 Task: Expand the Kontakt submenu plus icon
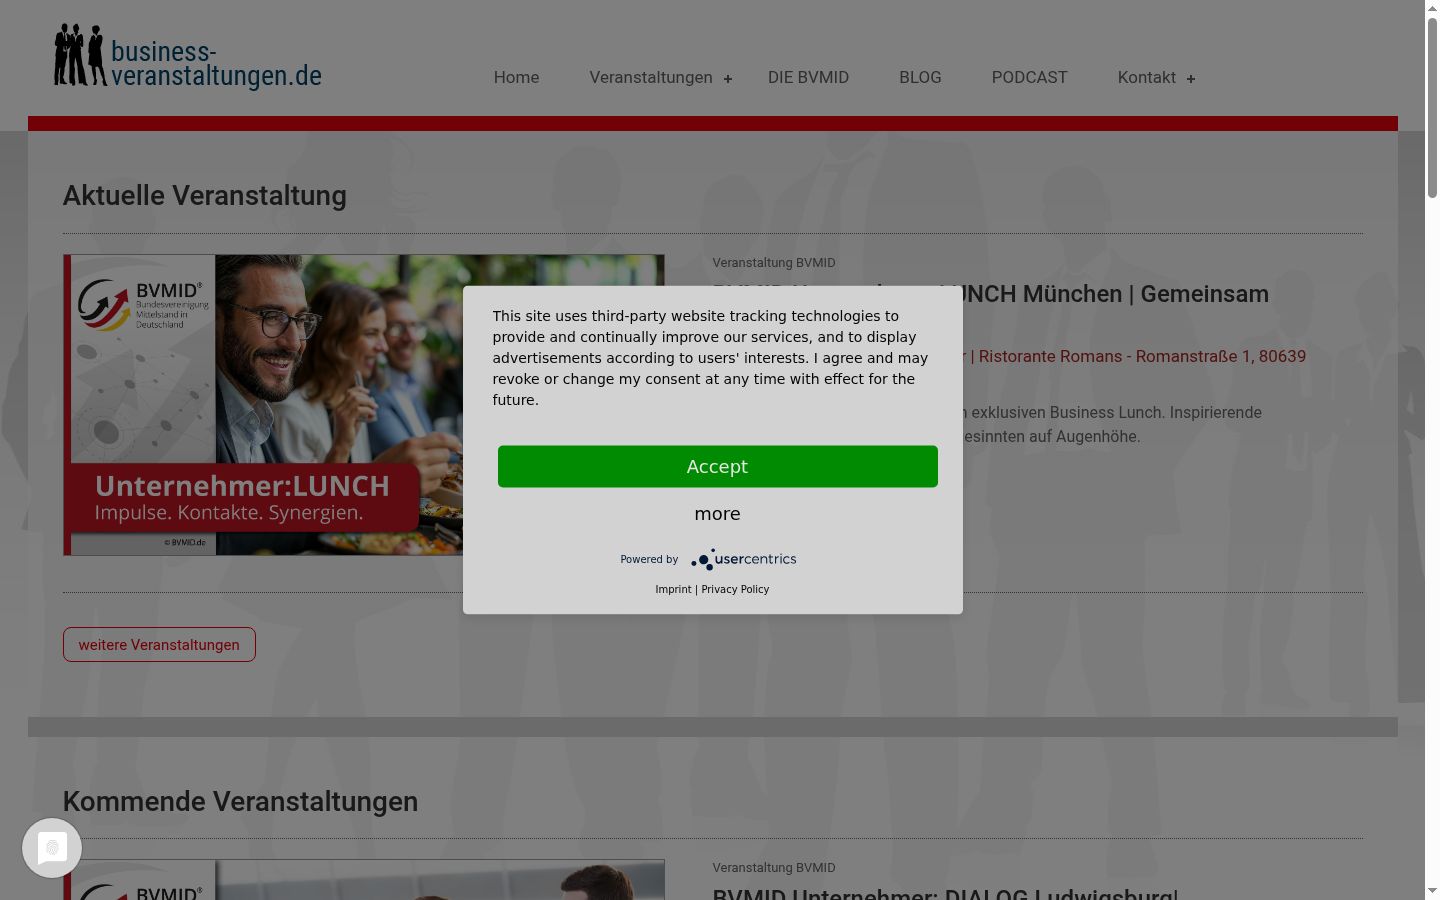(x=1191, y=79)
